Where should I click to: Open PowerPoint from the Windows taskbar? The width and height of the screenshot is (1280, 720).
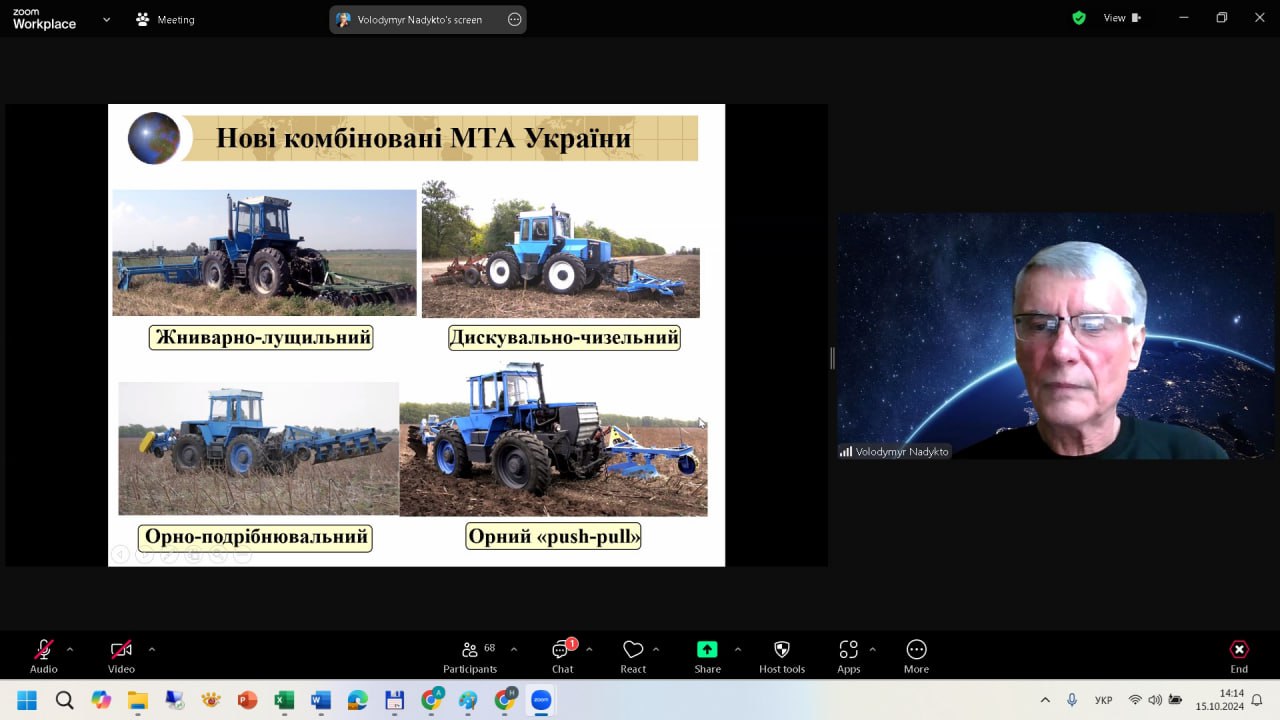(247, 700)
